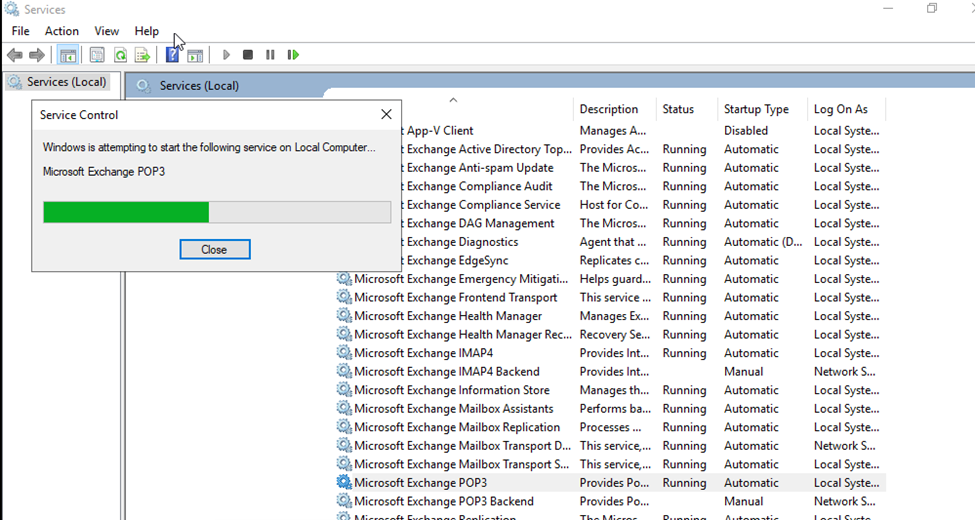Click the Back arrow in toolbar
Image resolution: width=975 pixels, height=520 pixels.
pos(14,55)
